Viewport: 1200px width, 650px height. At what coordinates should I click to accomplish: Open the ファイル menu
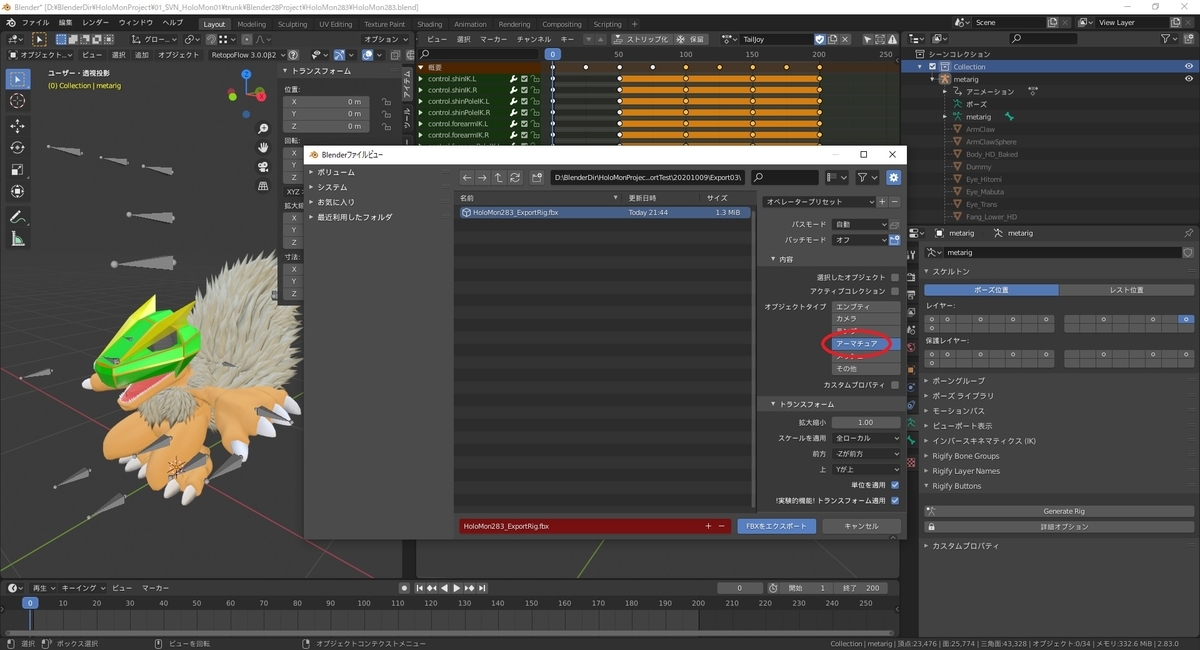click(x=35, y=22)
